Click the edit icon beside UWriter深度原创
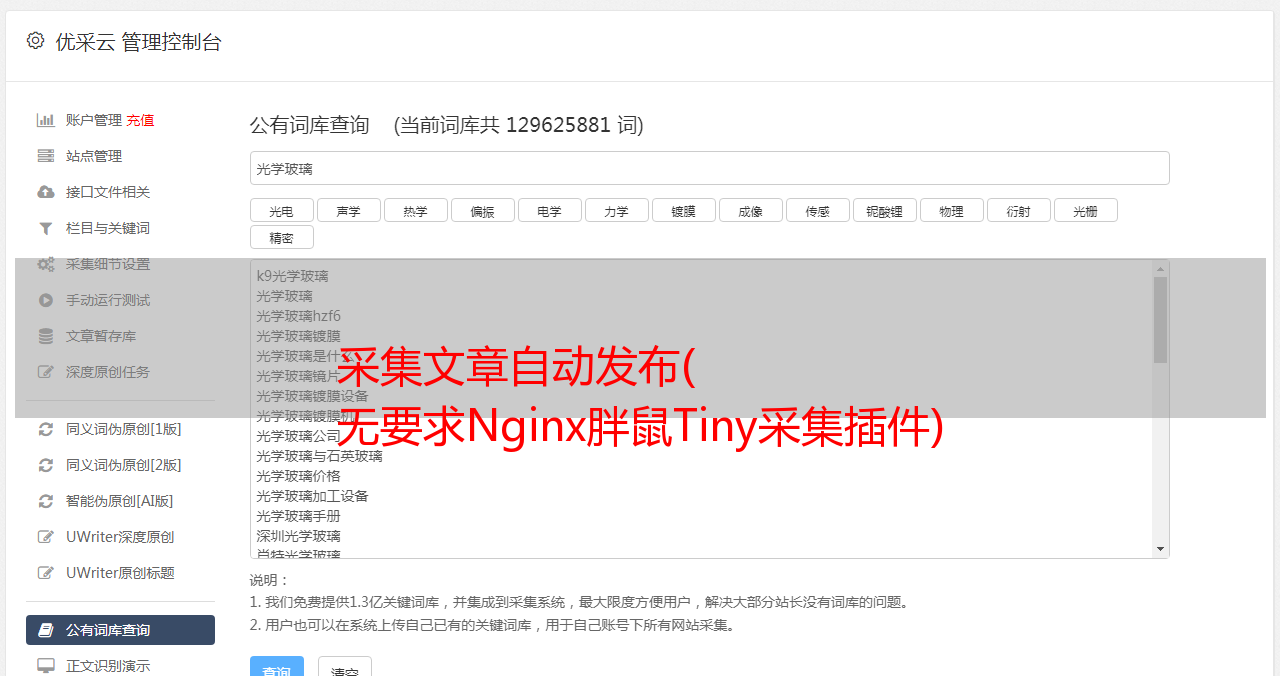The height and width of the screenshot is (676, 1280). click(45, 537)
